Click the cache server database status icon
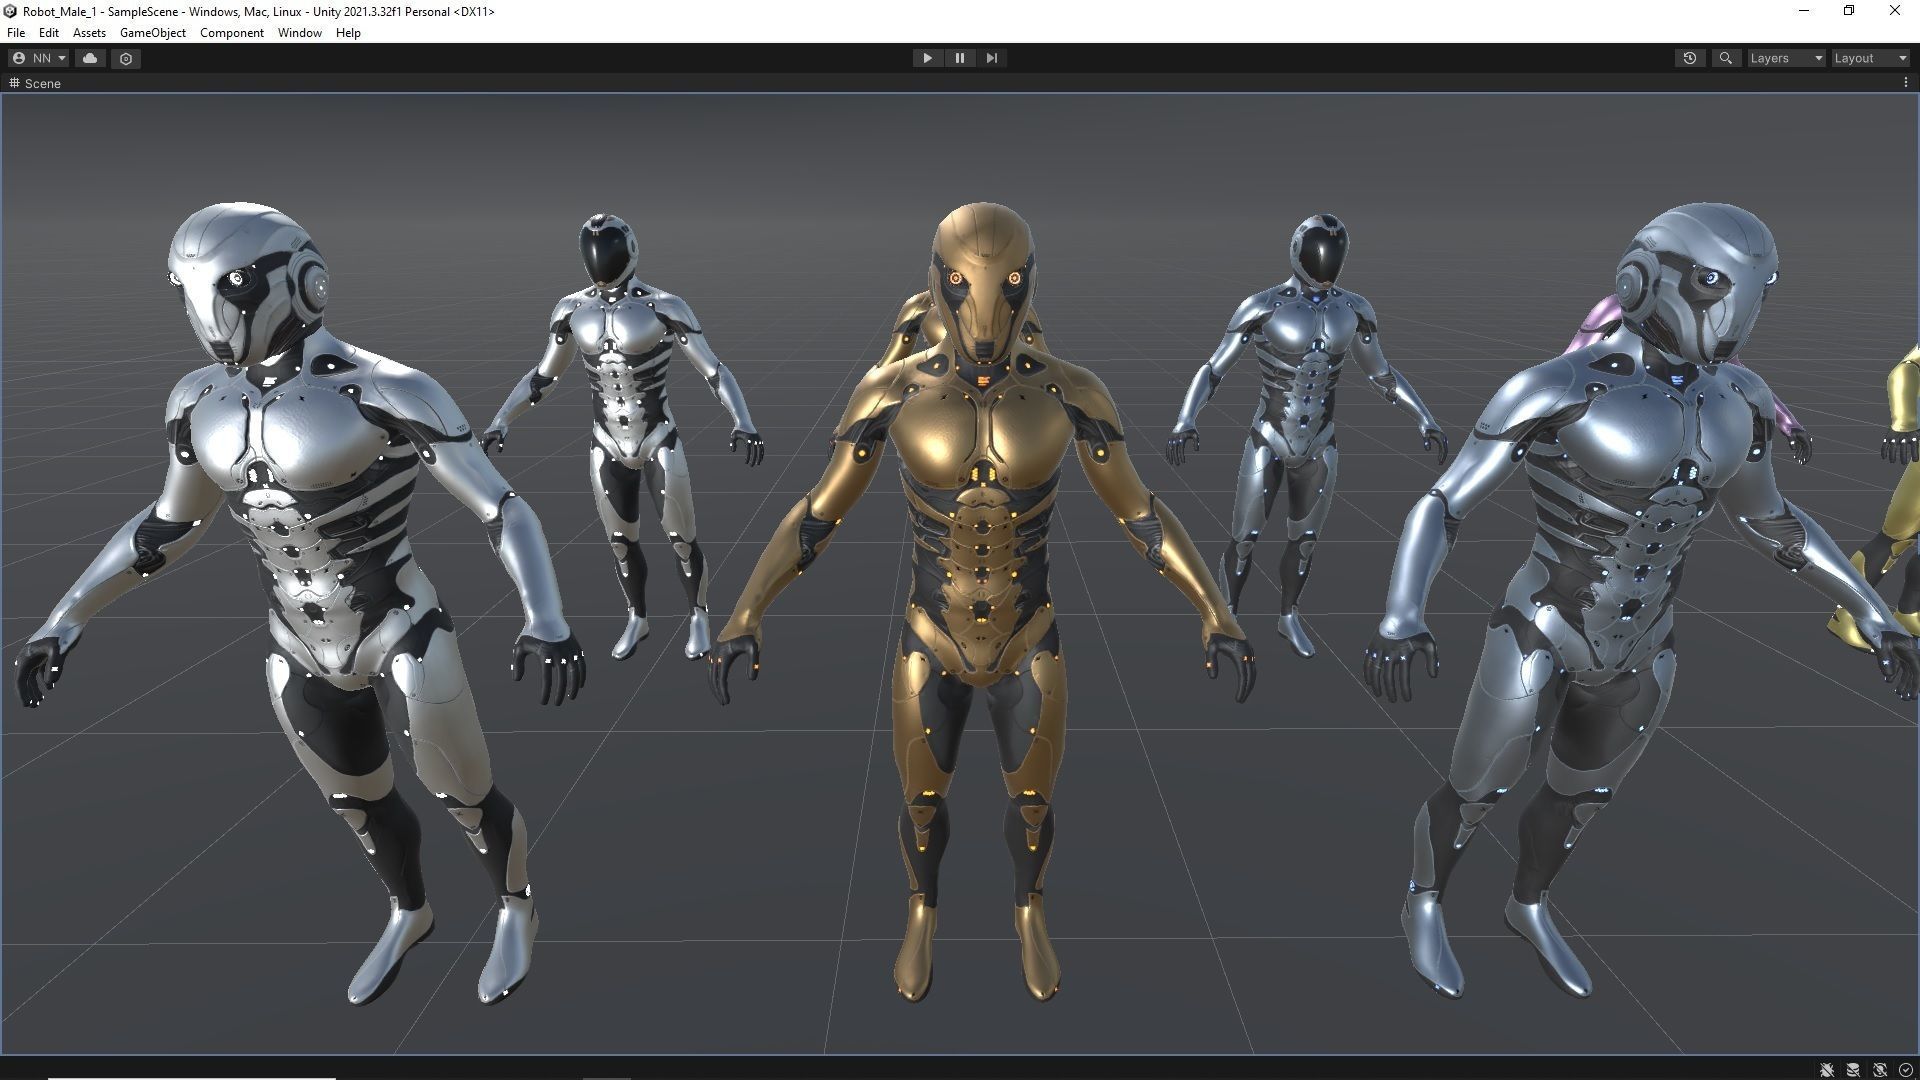This screenshot has width=1920, height=1080. 1853,1070
